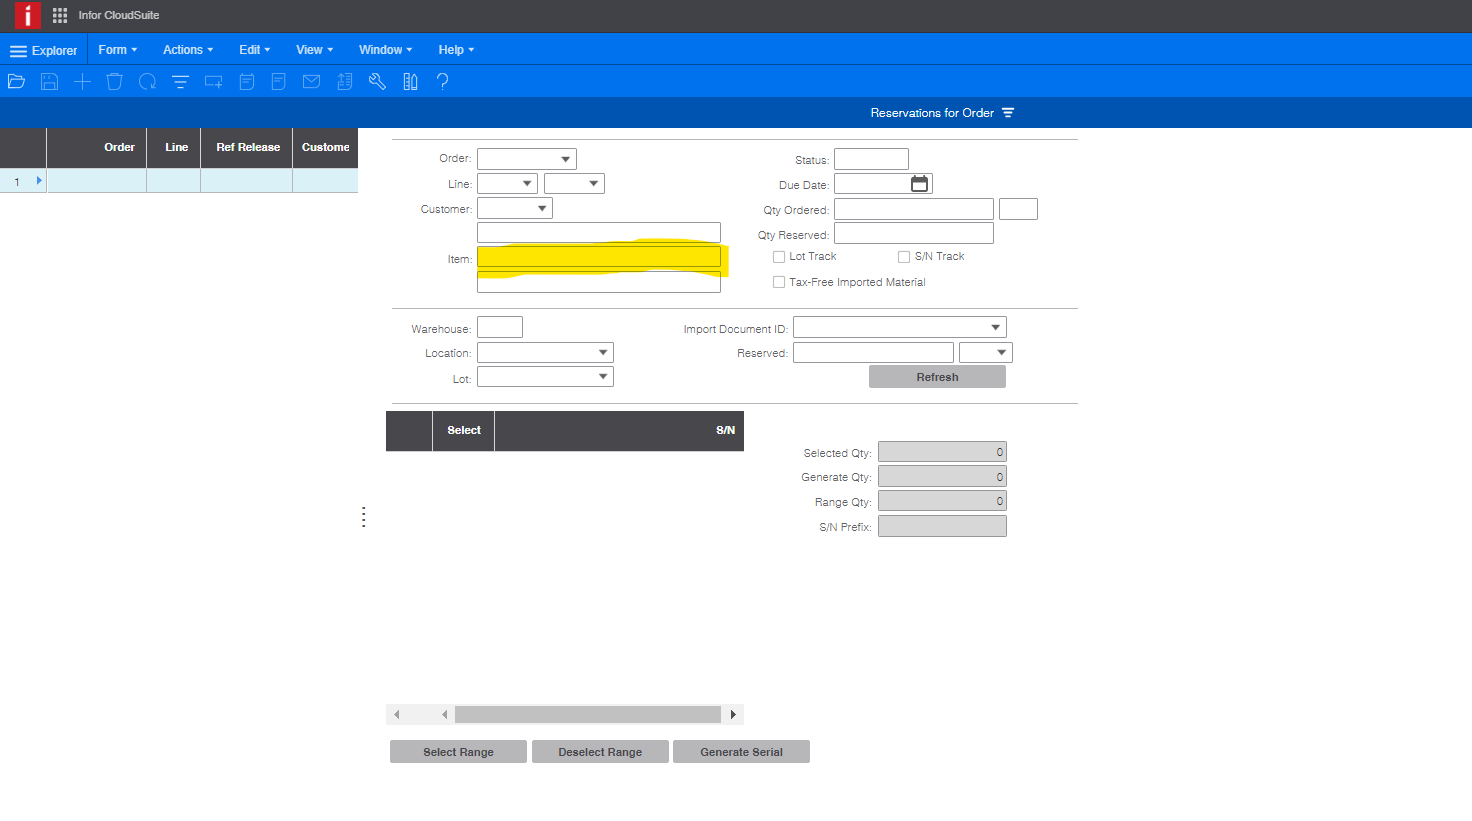Viewport: 1472px width, 821px height.
Task: Toggle the Tax-Free Imported Material checkbox
Action: pos(779,283)
